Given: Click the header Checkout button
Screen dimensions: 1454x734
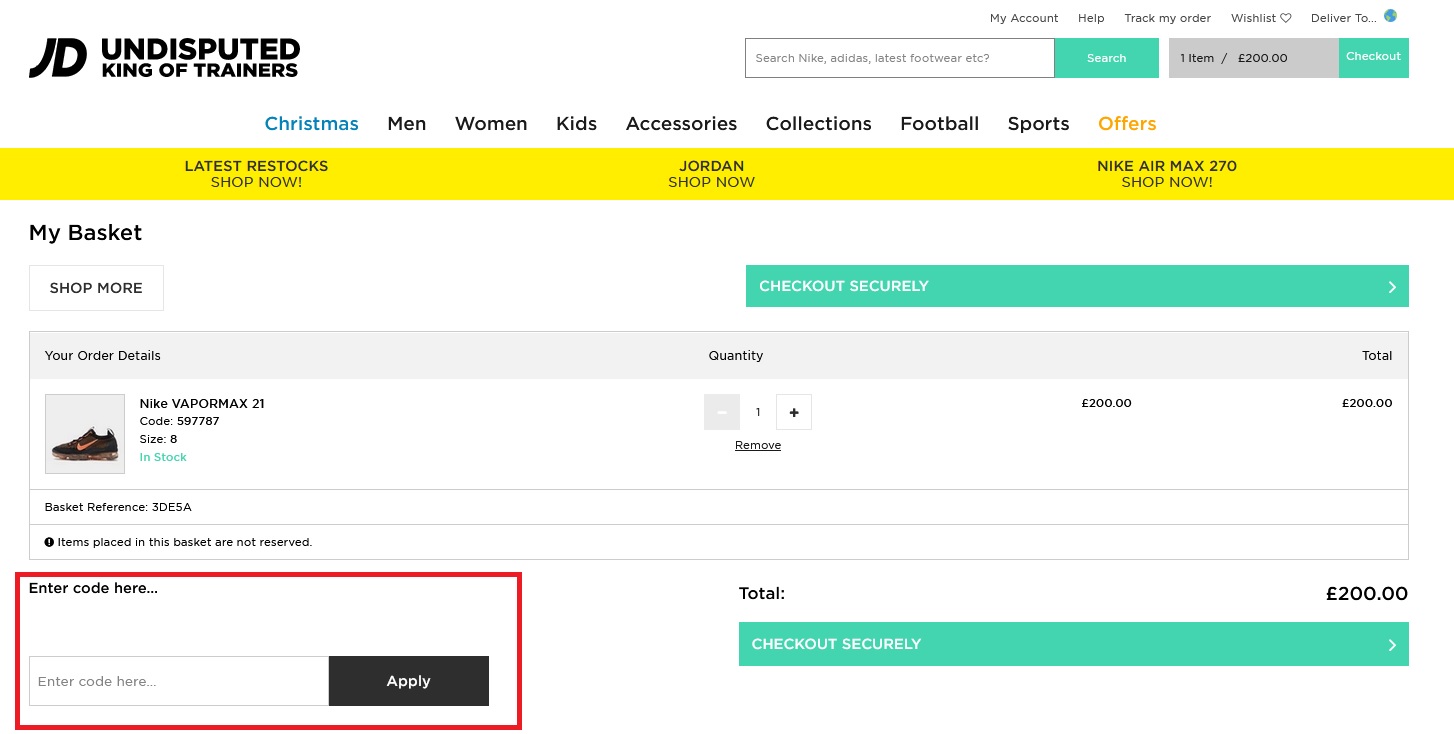Looking at the screenshot, I should point(1374,57).
